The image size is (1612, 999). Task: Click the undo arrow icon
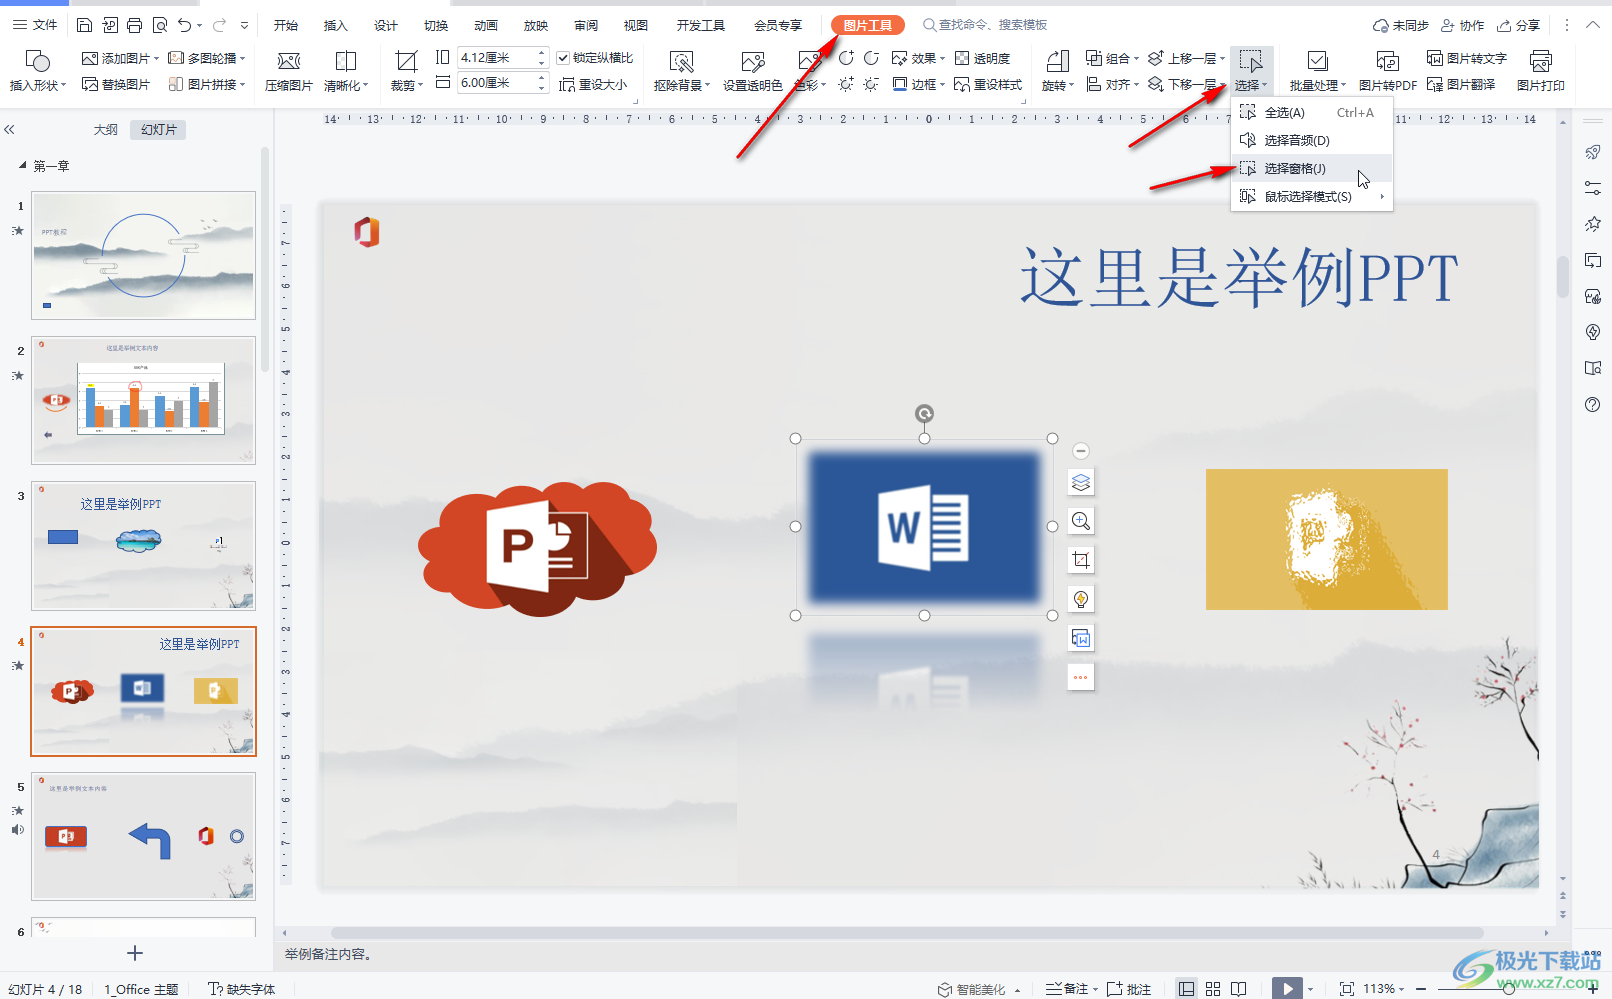185,25
